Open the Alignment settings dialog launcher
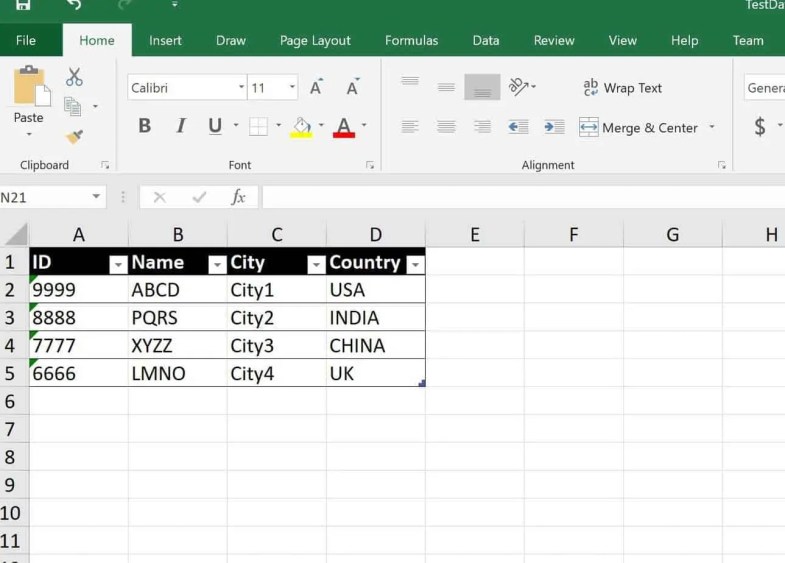Viewport: 785px width, 563px height. (x=721, y=165)
